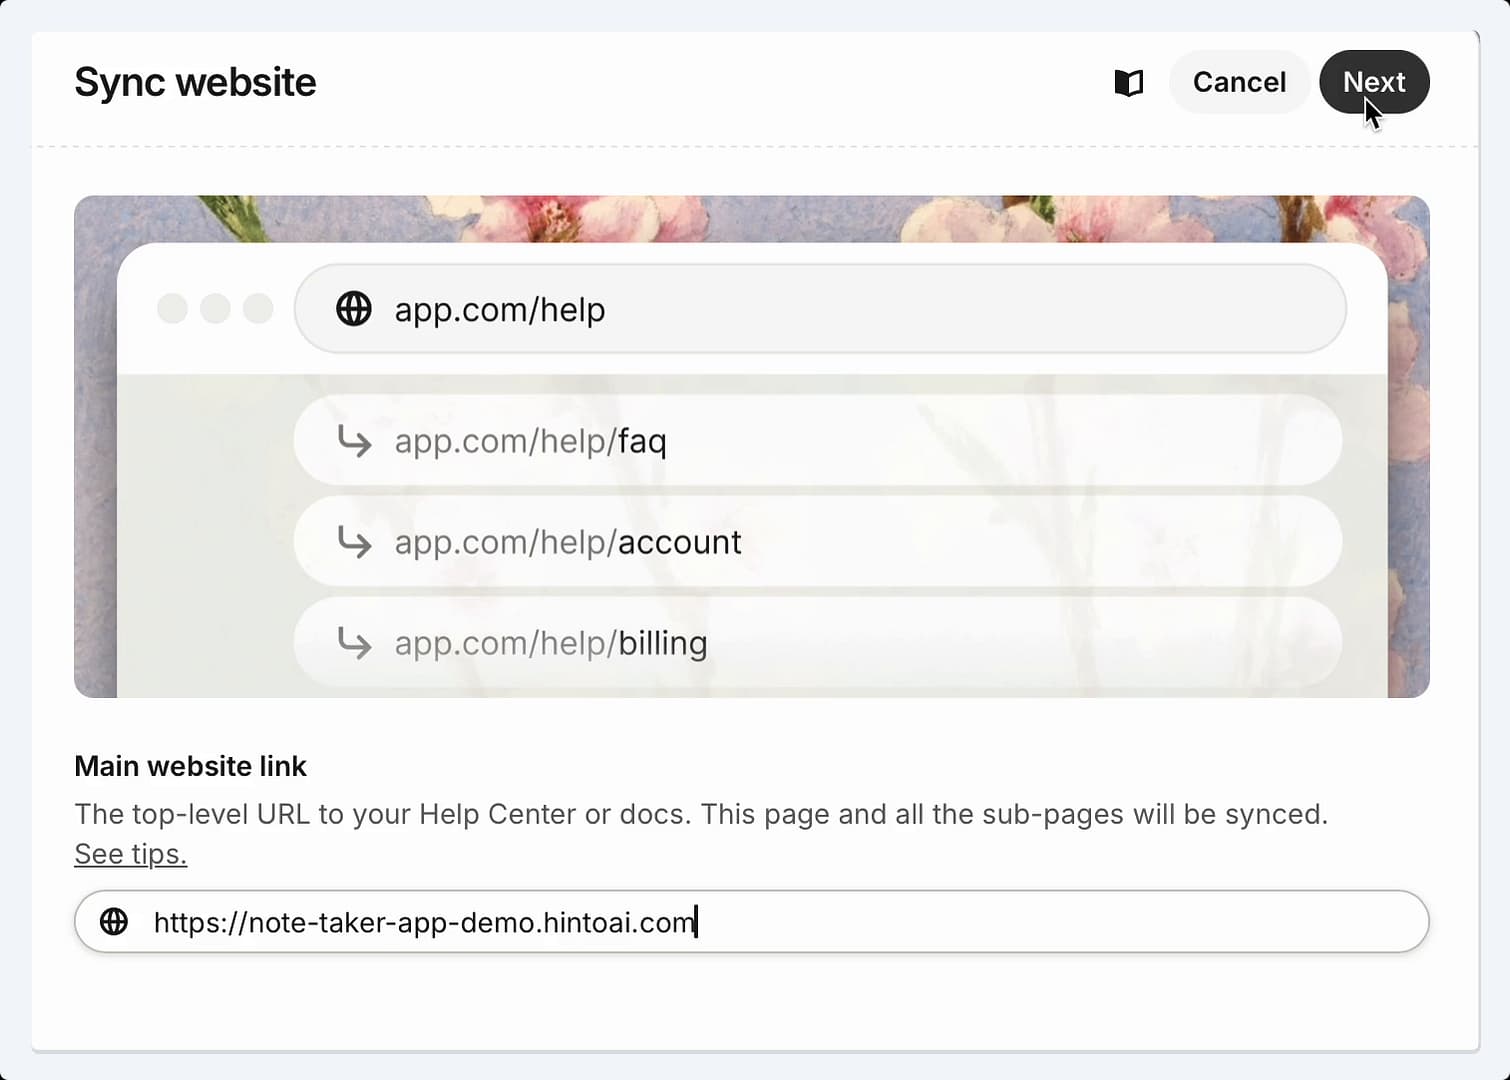This screenshot has height=1080, width=1510.
Task: Click the third browser window dot
Action: point(258,309)
